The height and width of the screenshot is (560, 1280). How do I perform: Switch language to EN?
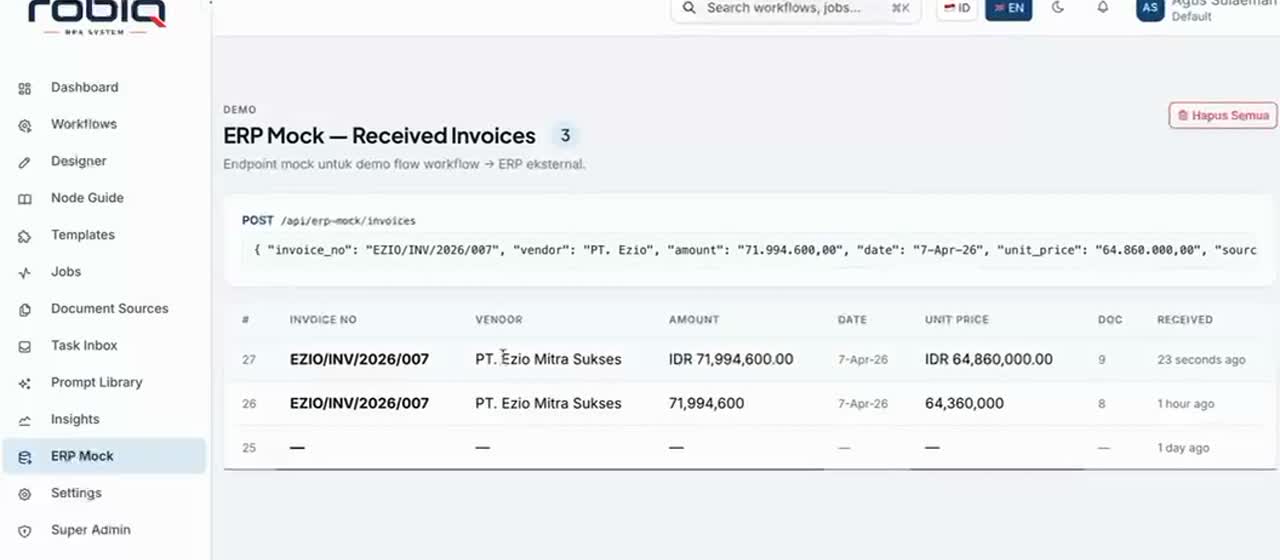click(1008, 8)
